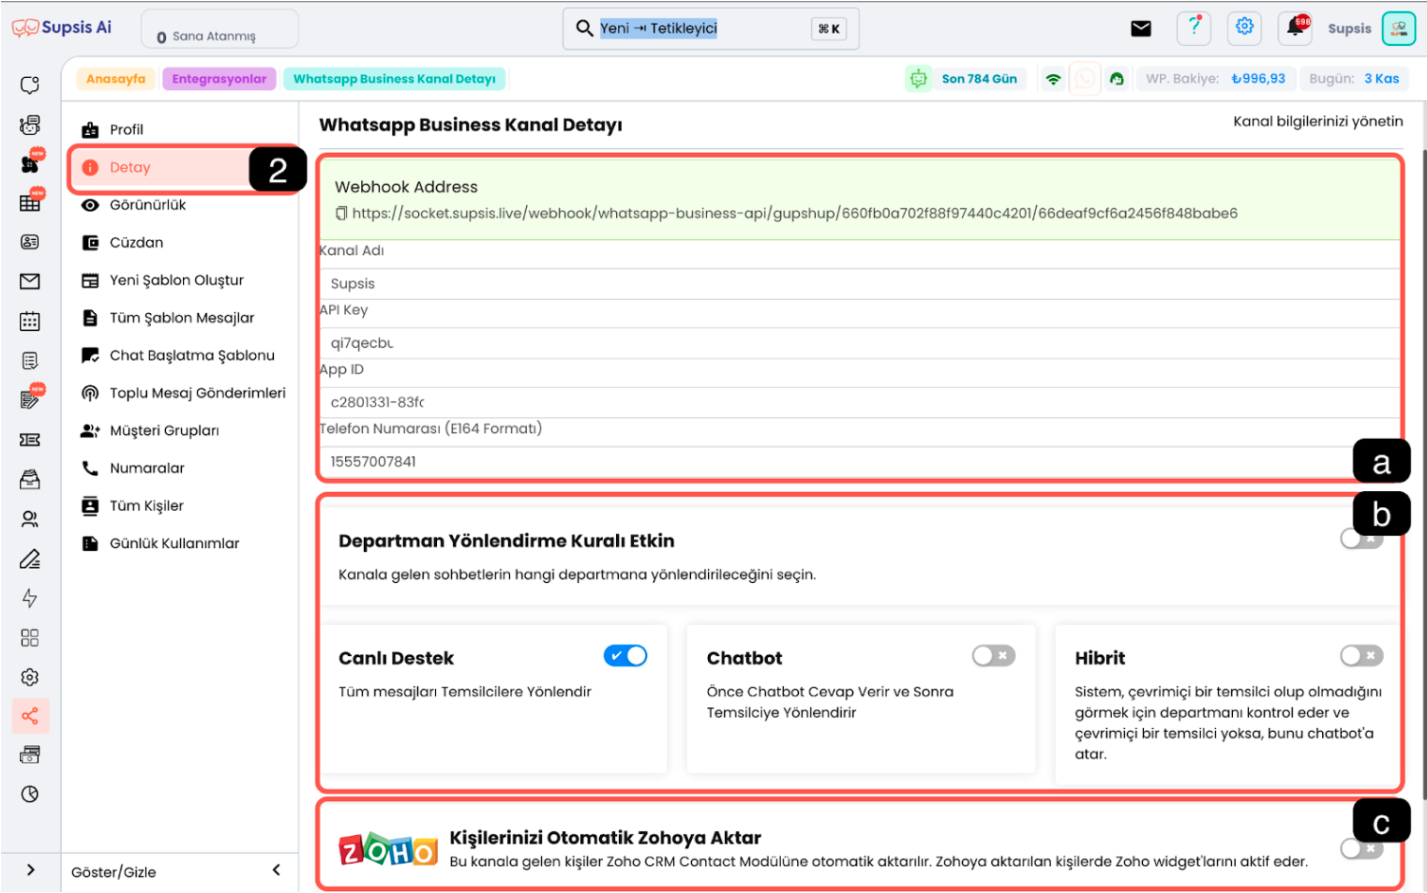Open the four-squares apps icon in left rail
Screen dimensions: 1427x893
click(x=30, y=638)
